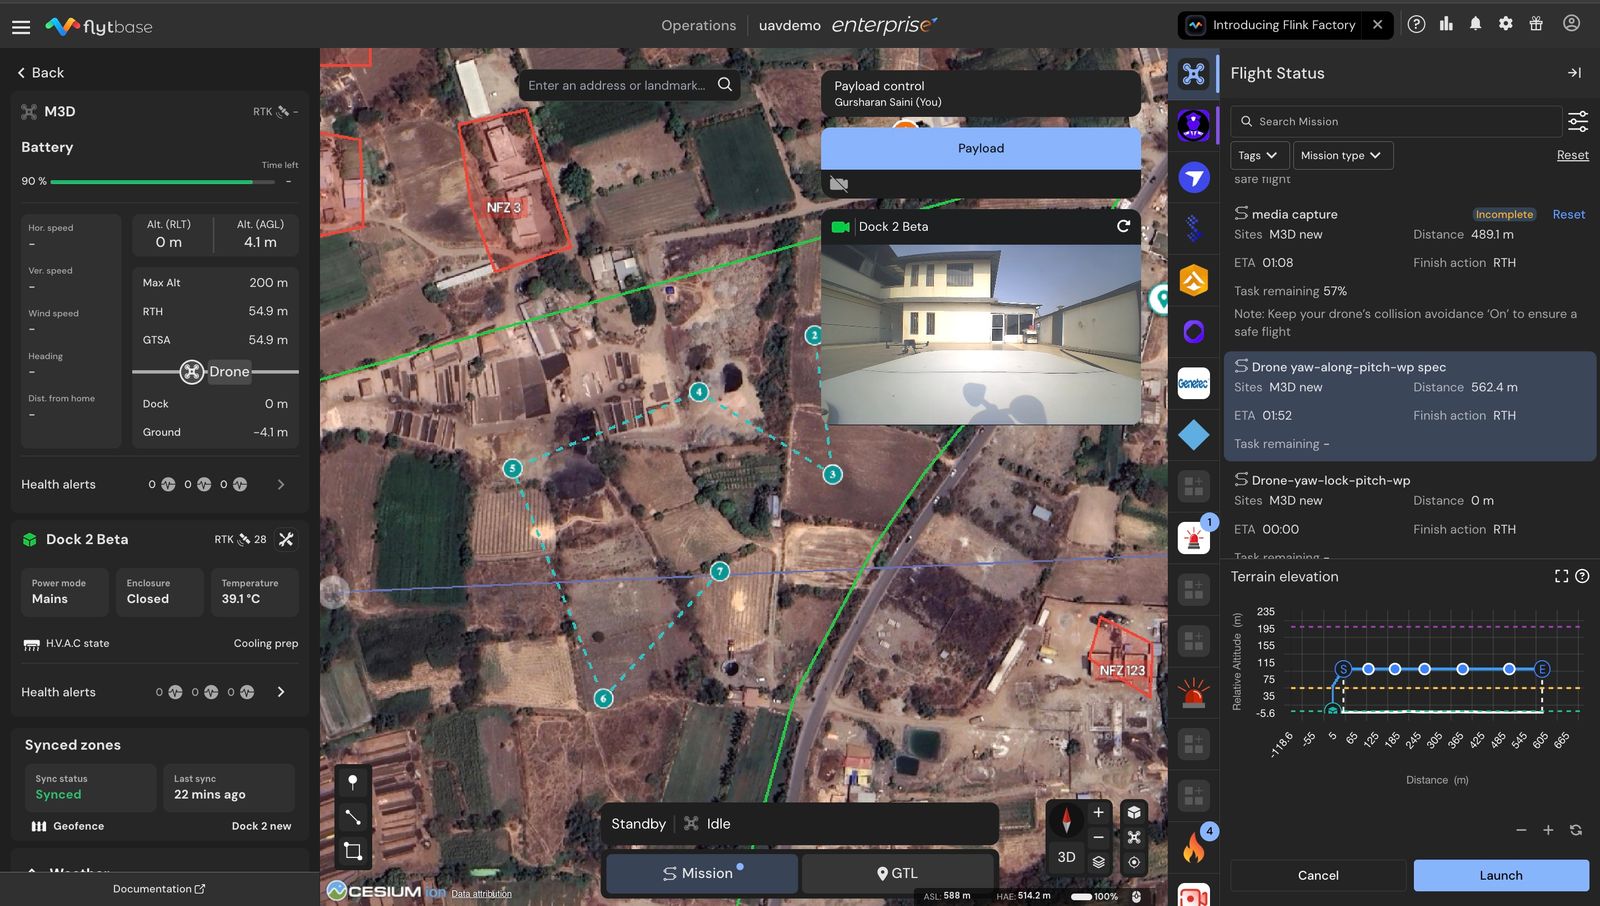The width and height of the screenshot is (1600, 906).
Task: Select the line measurement map tool
Action: point(353,817)
